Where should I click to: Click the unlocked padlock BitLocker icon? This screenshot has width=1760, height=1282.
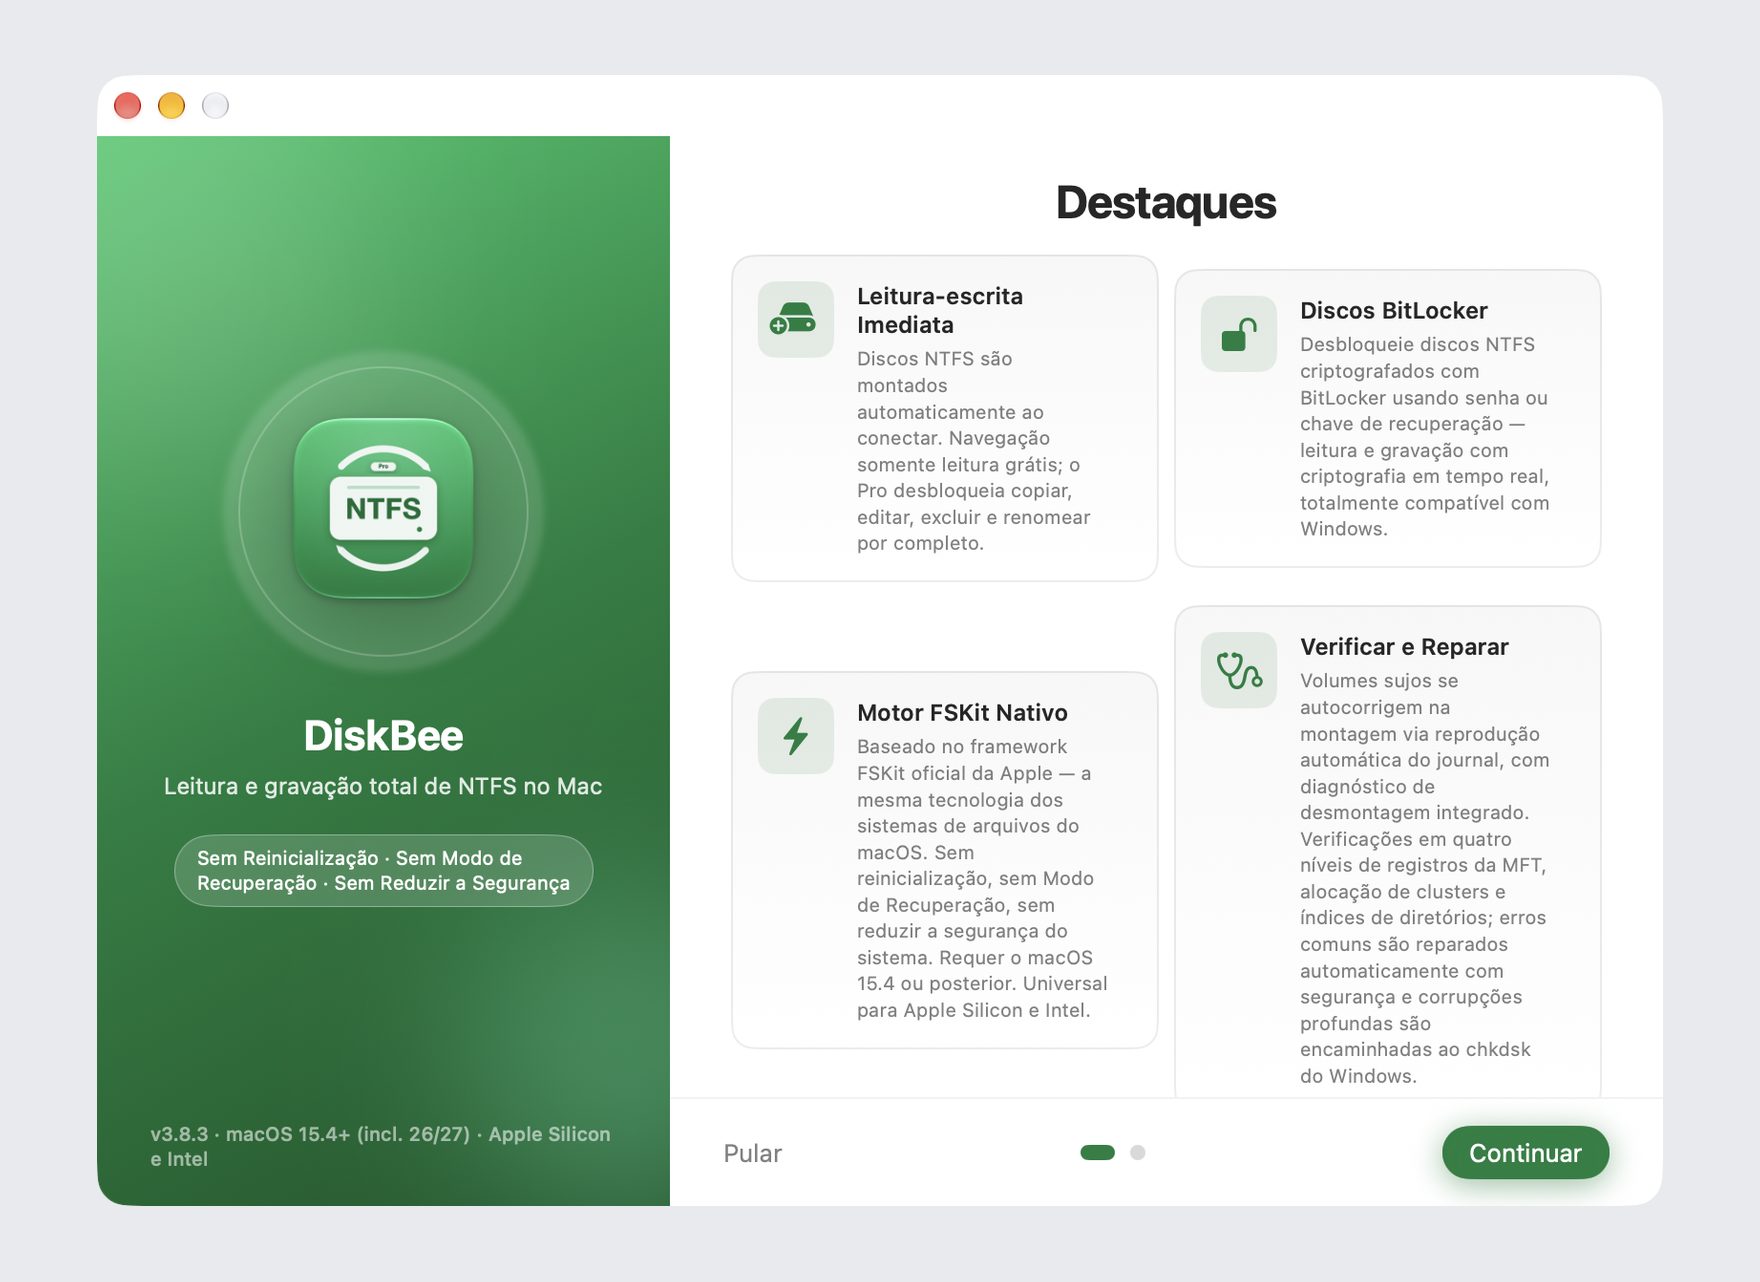pyautogui.click(x=1238, y=333)
